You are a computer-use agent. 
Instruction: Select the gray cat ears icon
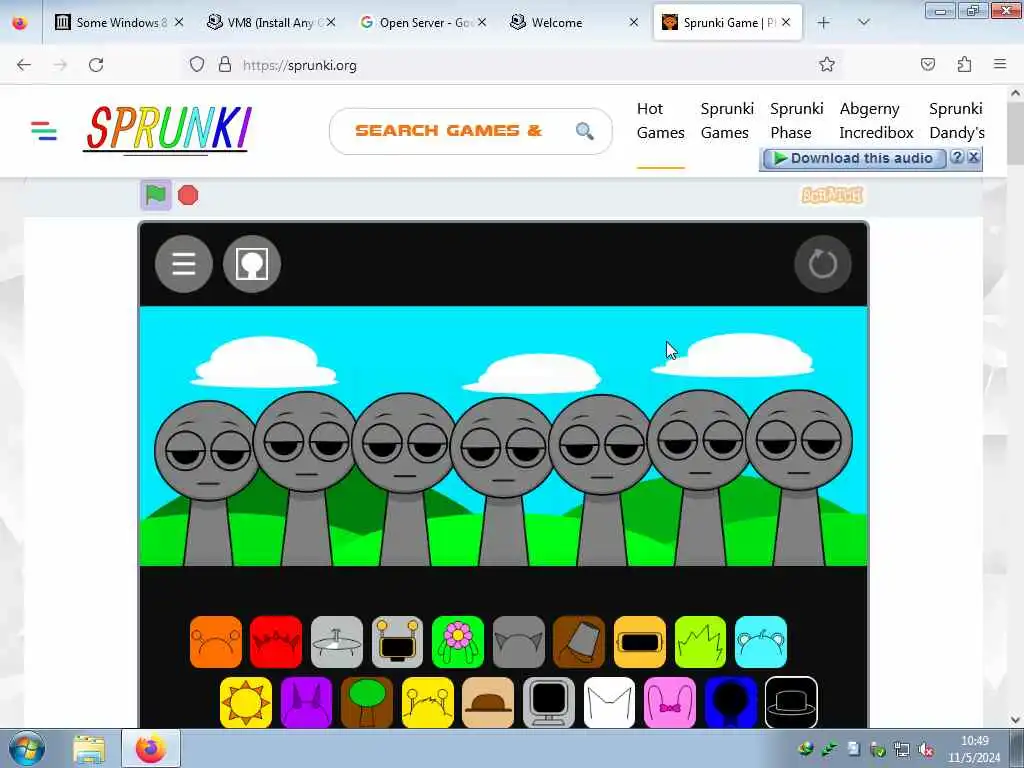(x=519, y=642)
